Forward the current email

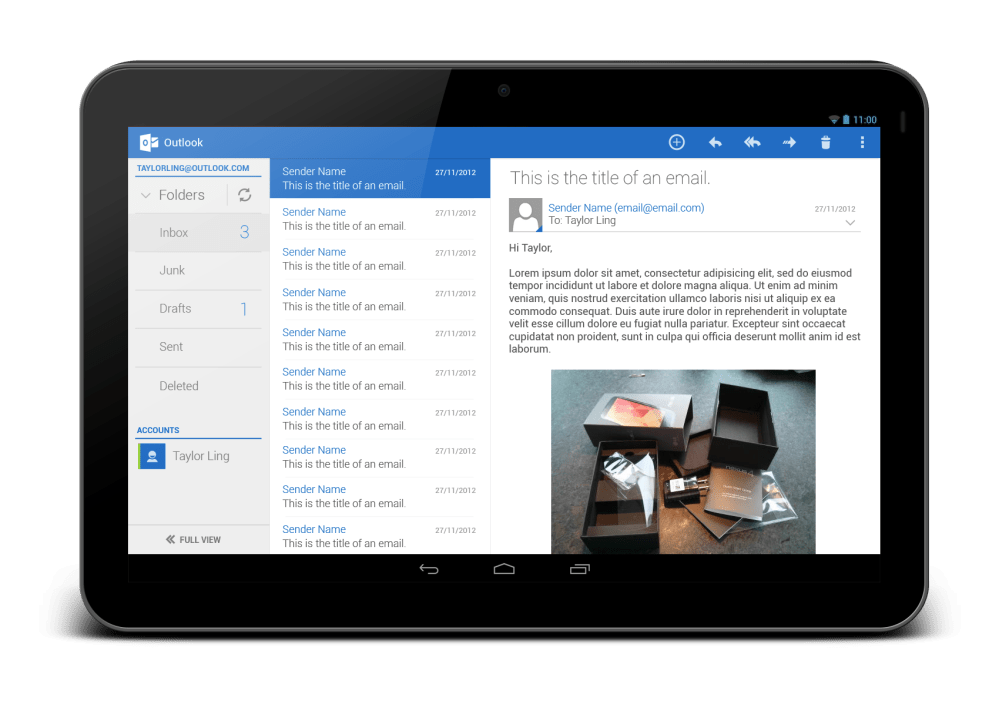pos(789,142)
